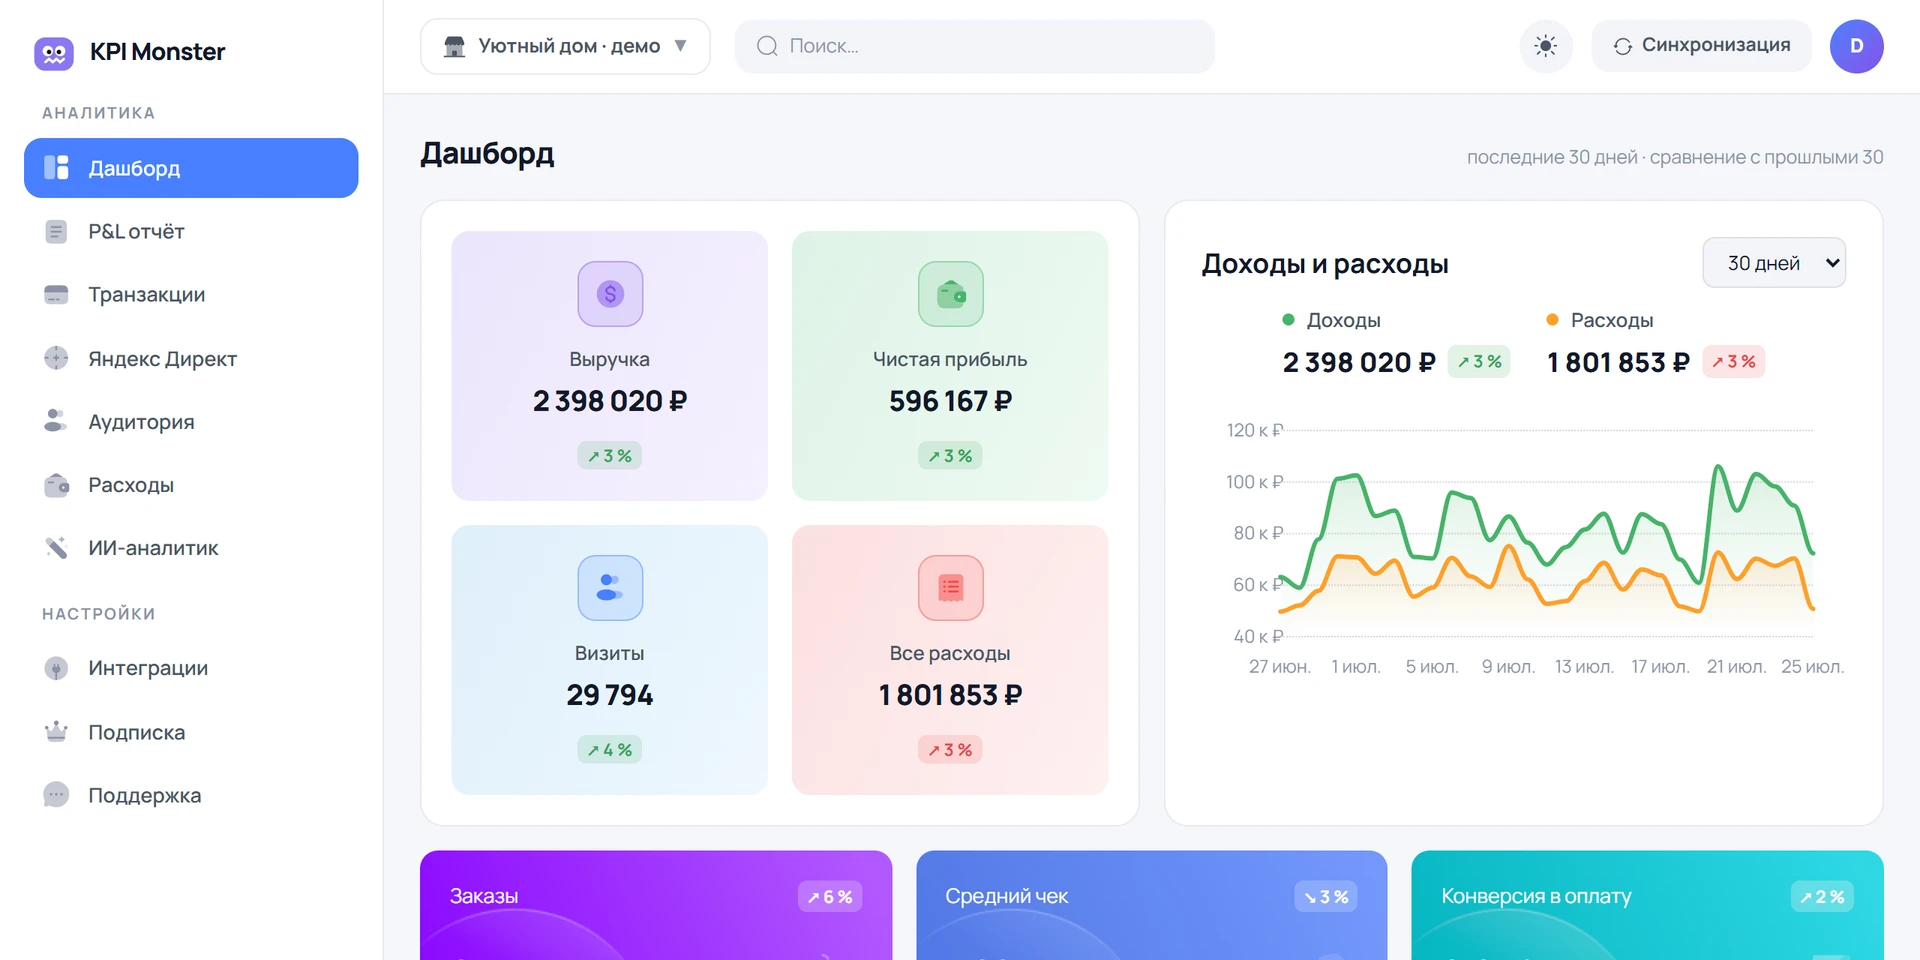Click the Яндекс Директ target icon
The height and width of the screenshot is (960, 1920).
click(x=56, y=358)
